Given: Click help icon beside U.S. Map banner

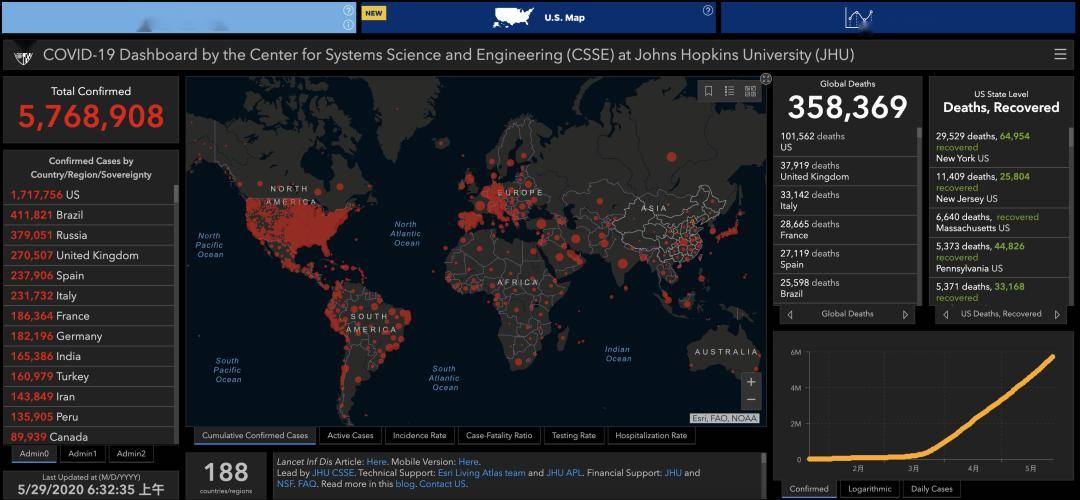Looking at the screenshot, I should point(707,10).
